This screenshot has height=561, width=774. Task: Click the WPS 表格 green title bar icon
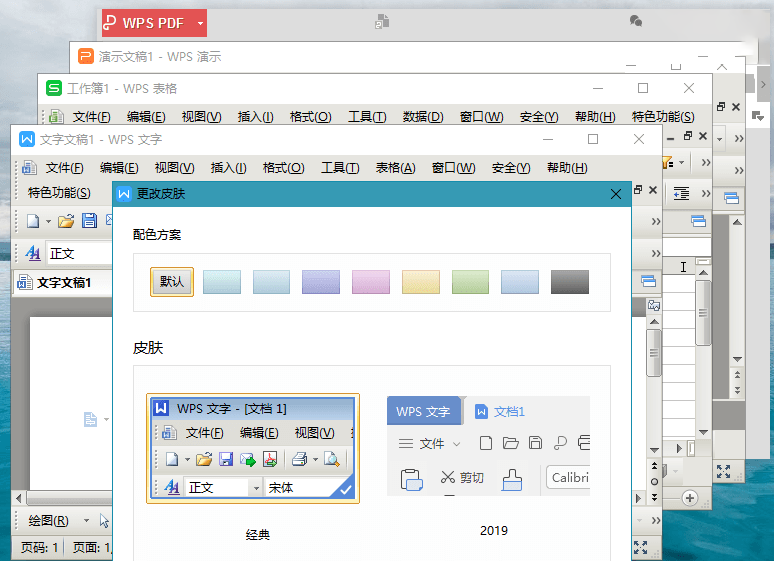click(54, 88)
